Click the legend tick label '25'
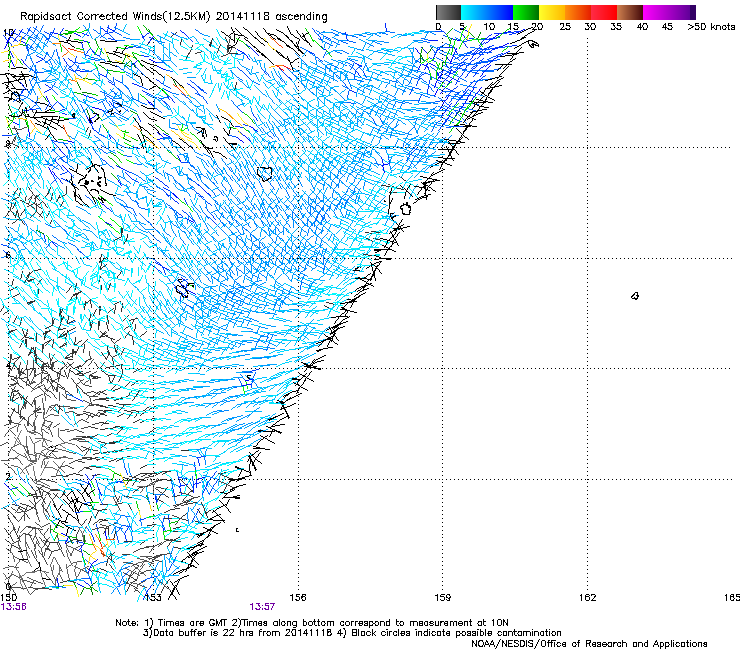 565,27
